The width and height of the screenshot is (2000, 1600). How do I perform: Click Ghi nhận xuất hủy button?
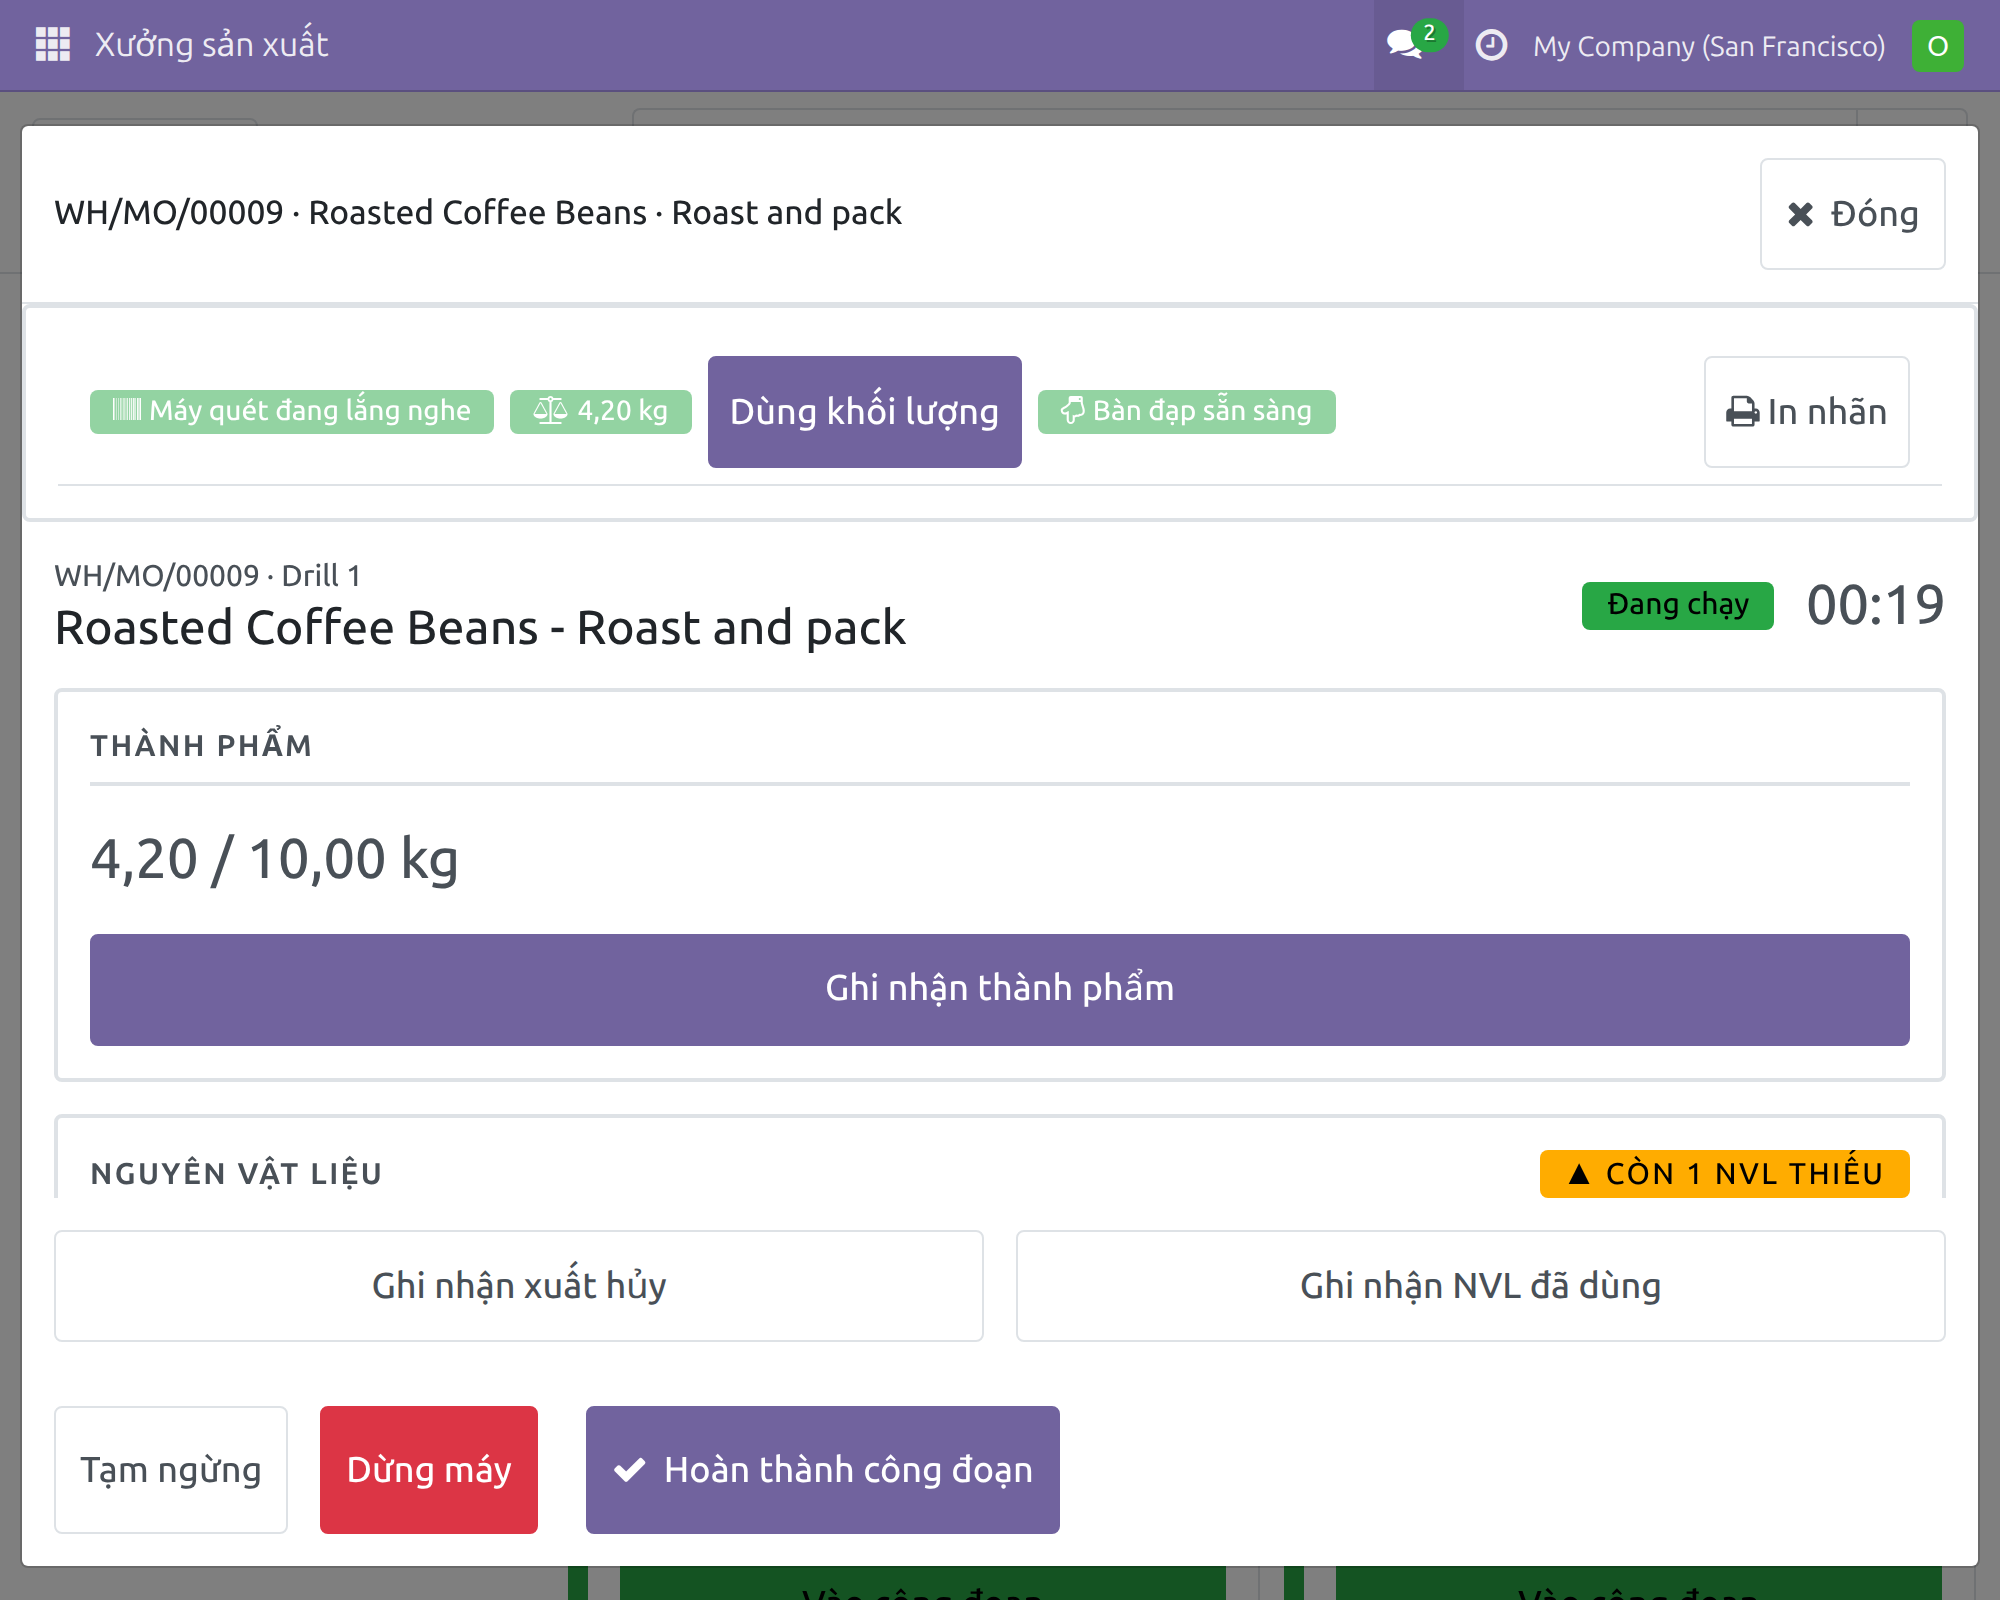tap(519, 1286)
